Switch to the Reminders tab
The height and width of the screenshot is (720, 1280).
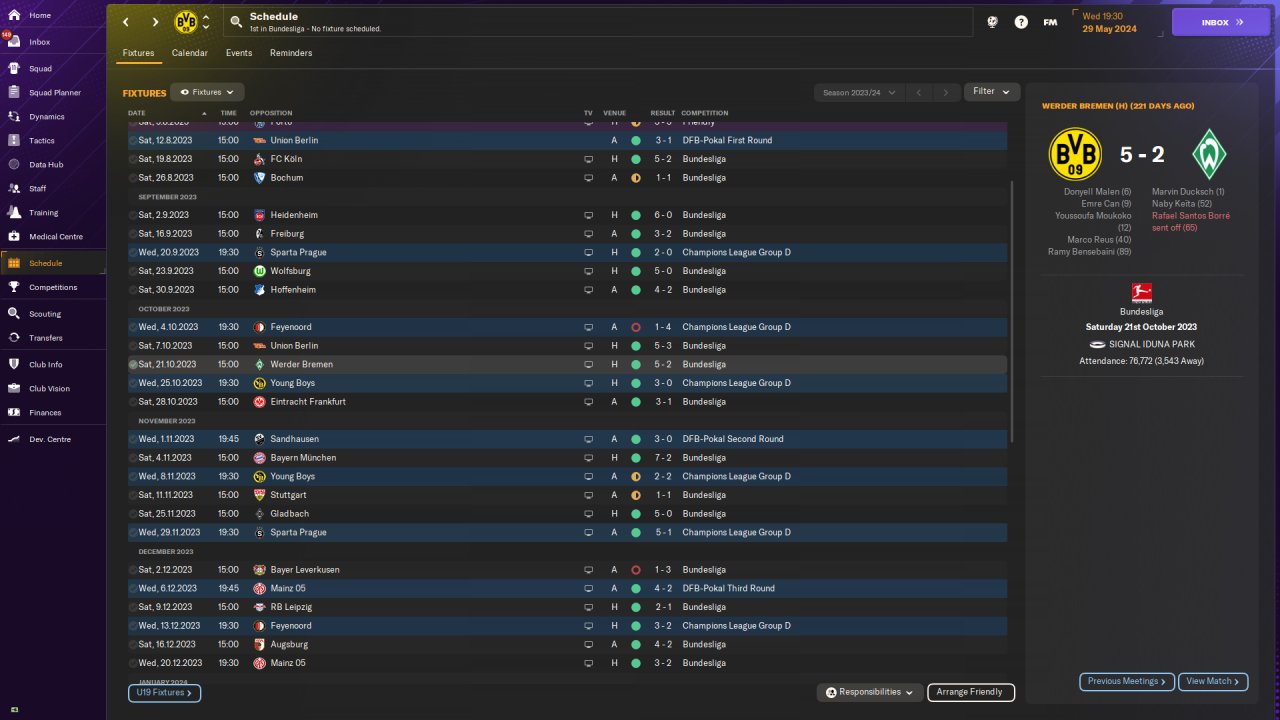[x=291, y=53]
